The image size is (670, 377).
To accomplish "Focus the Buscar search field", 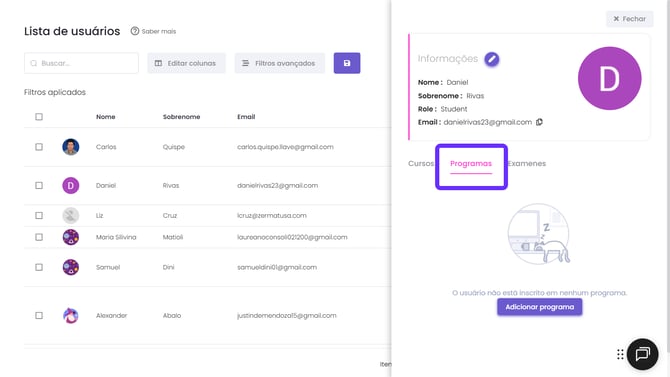I will (81, 63).
